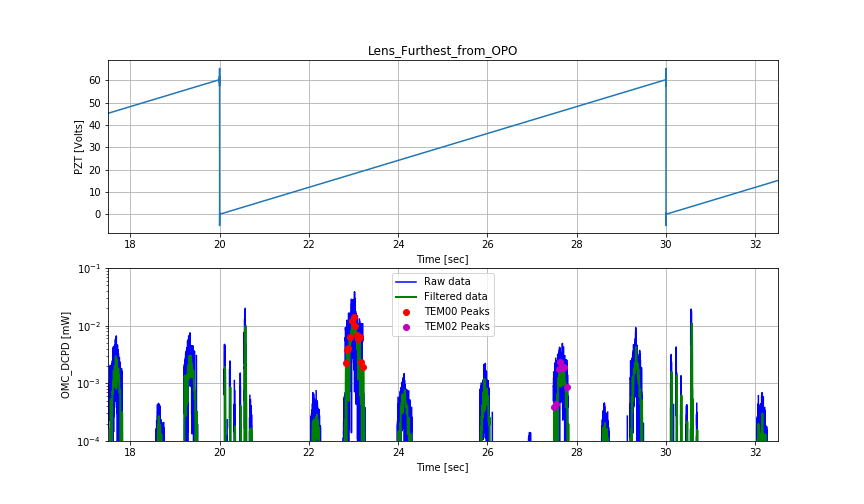Viewport: 864px width, 504px height.
Task: Click the 10⁻¹ tick on OMC_DCPD axis
Action: pos(90,269)
